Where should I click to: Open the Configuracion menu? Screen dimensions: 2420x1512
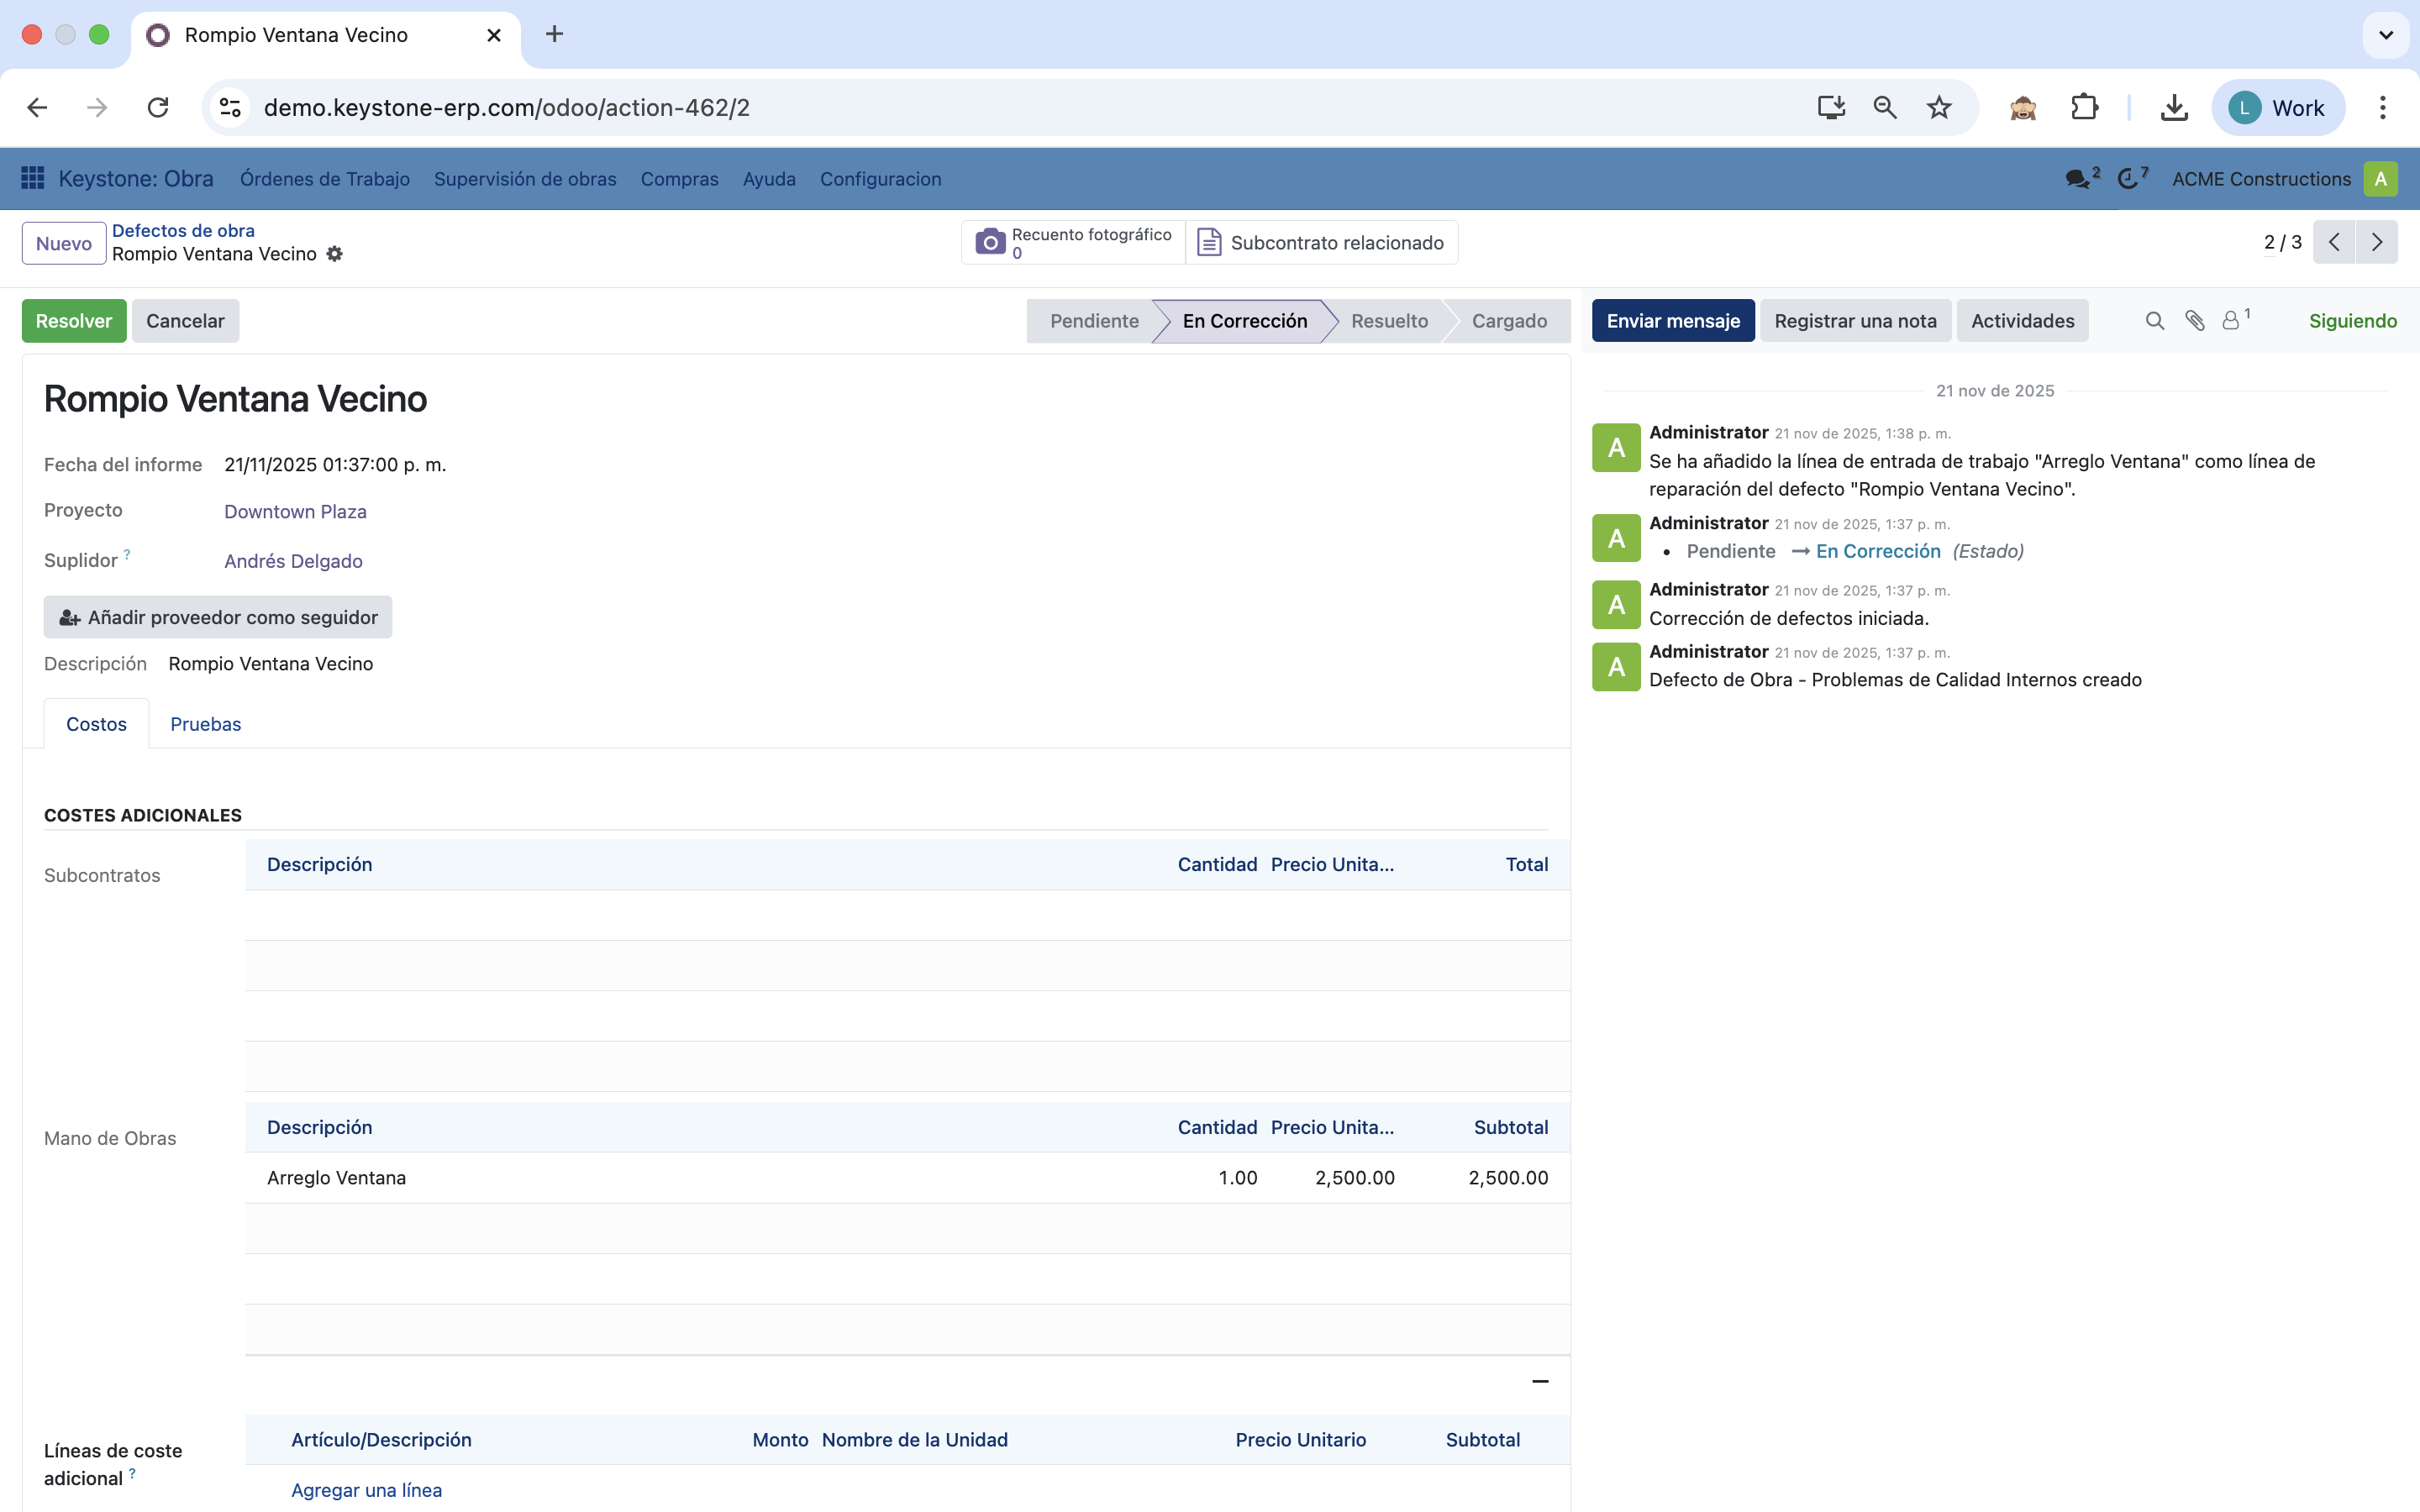click(880, 179)
